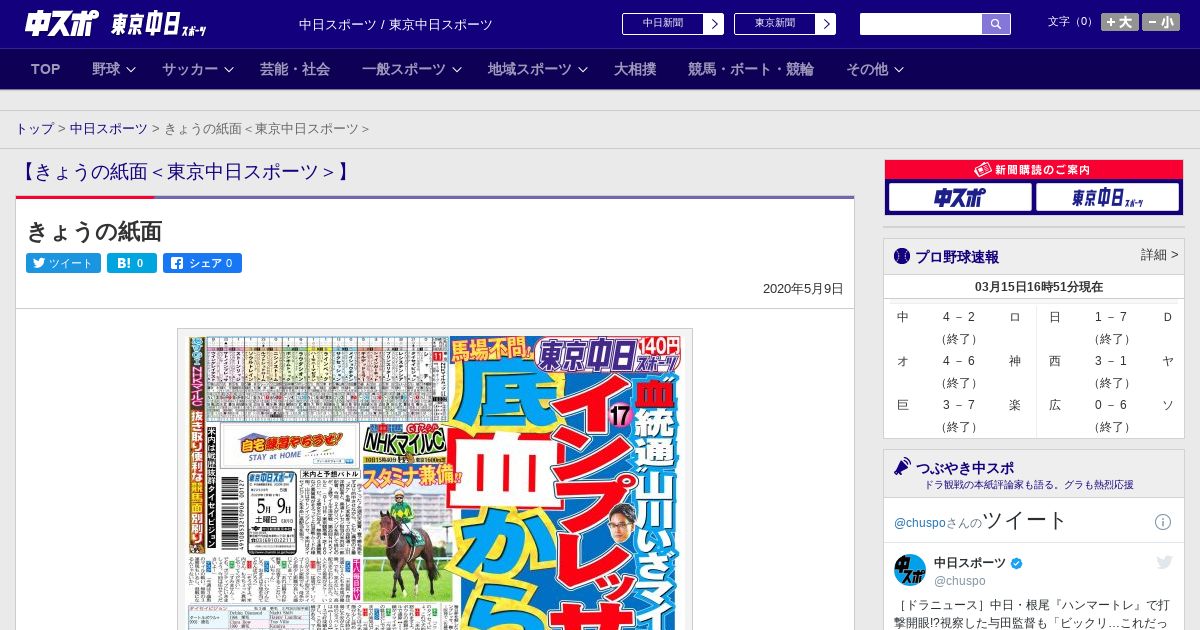Click the search magnifier button

coord(996,24)
